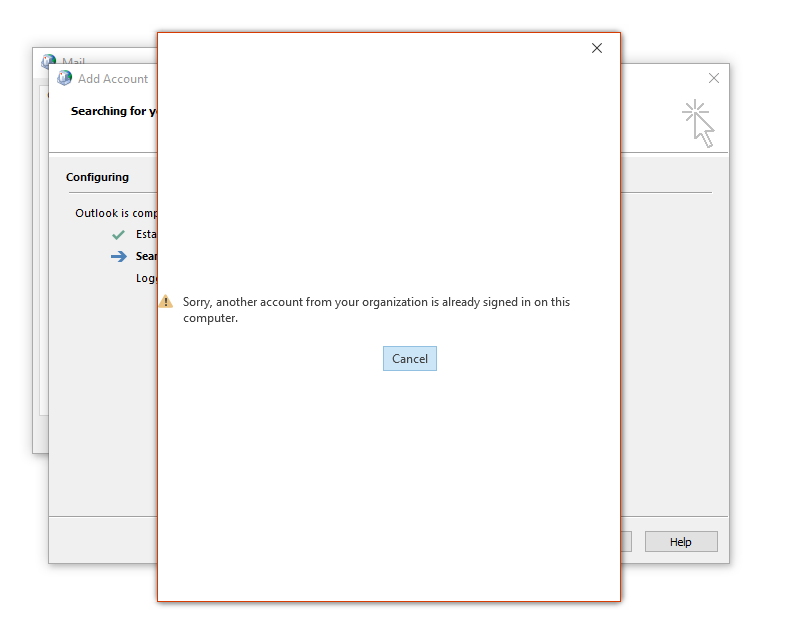Click the 'Outlook is comp' status line
The height and width of the screenshot is (617, 794).
click(x=116, y=213)
